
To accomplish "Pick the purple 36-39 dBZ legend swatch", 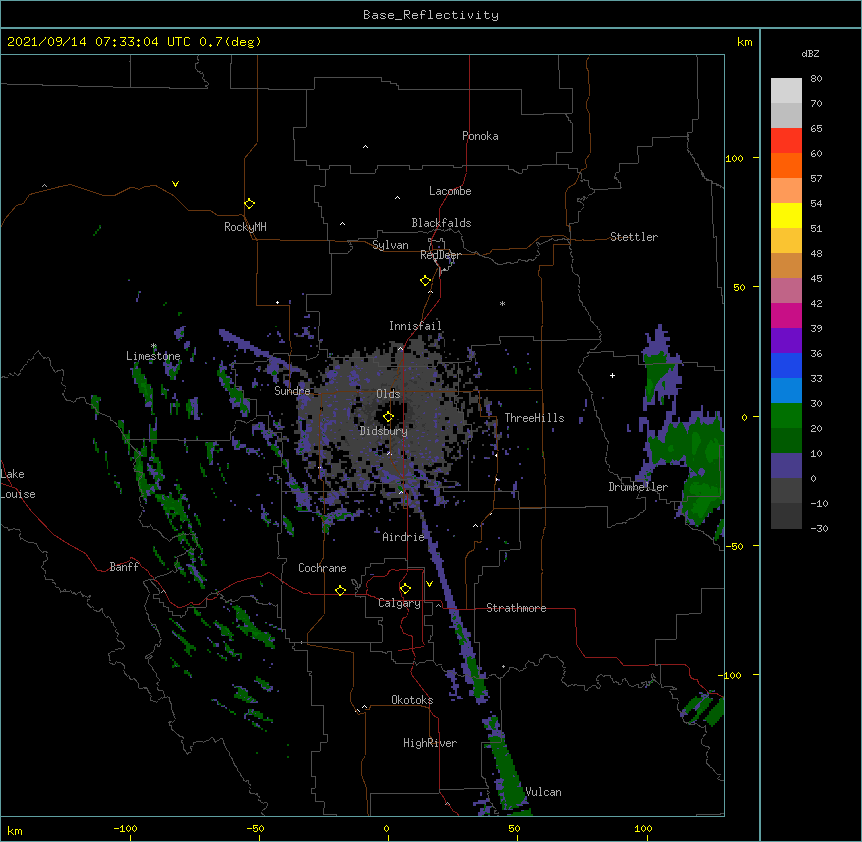I will point(786,341).
